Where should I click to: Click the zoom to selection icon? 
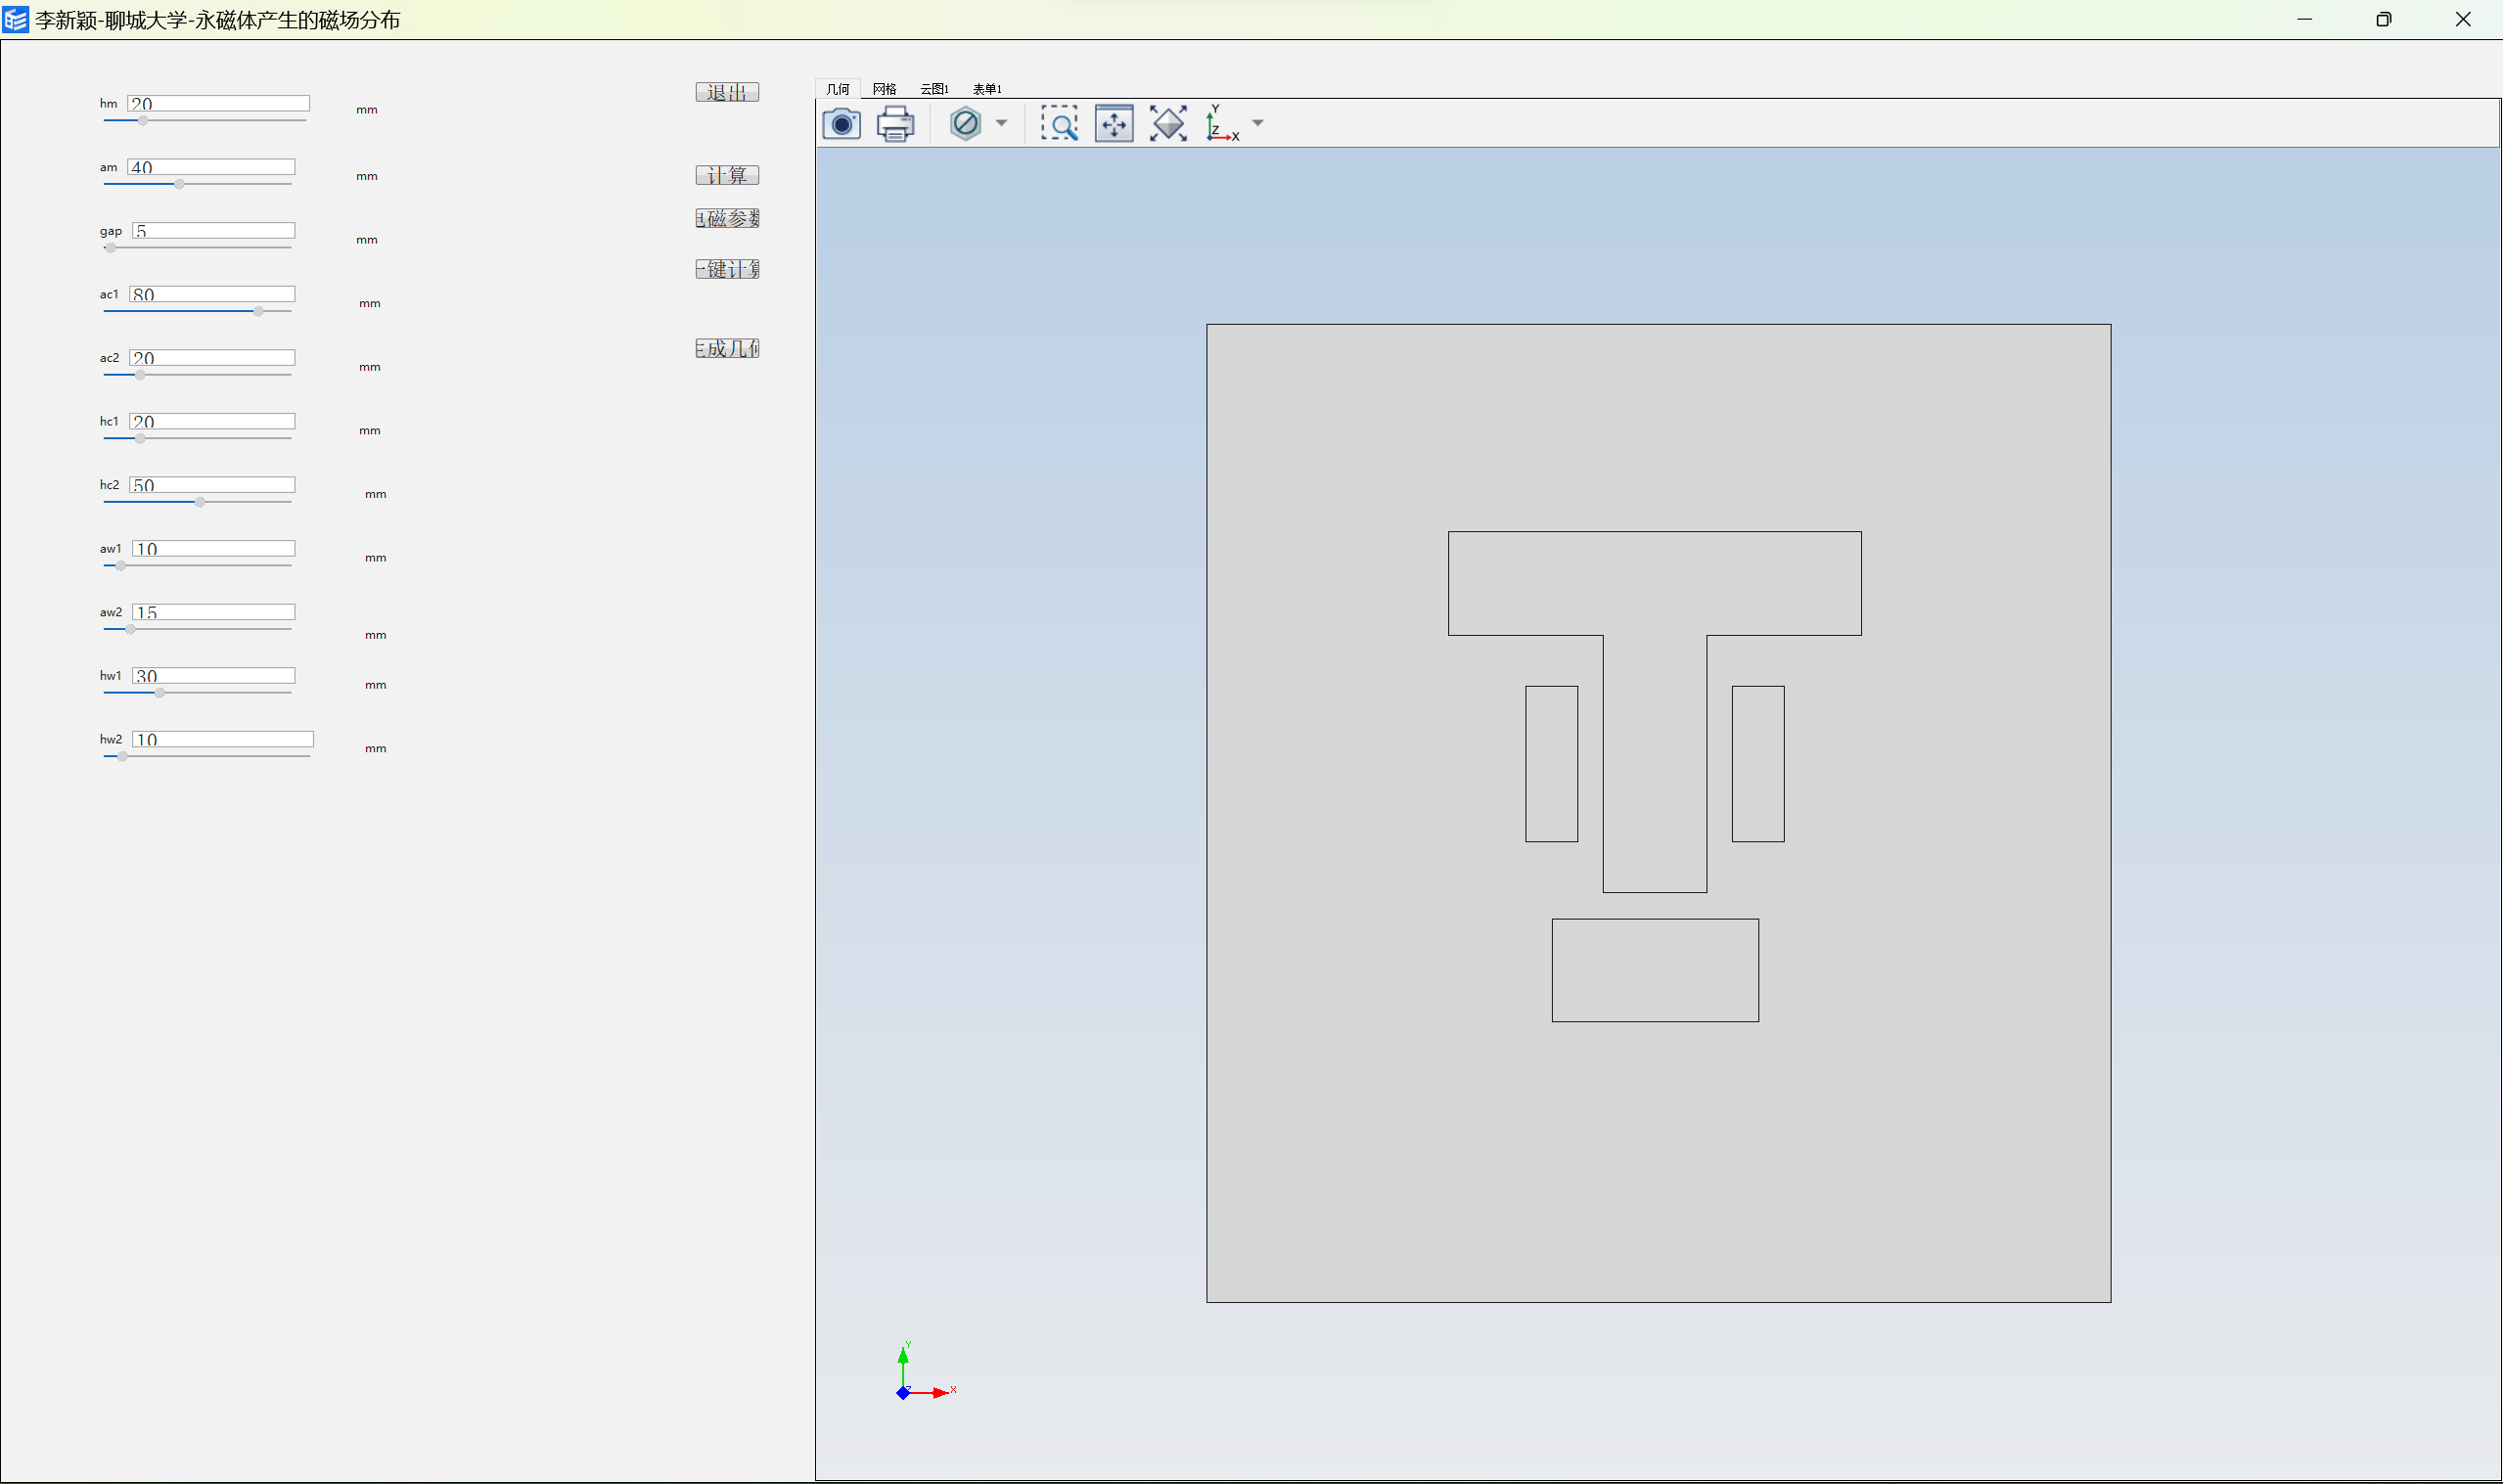[1114, 124]
